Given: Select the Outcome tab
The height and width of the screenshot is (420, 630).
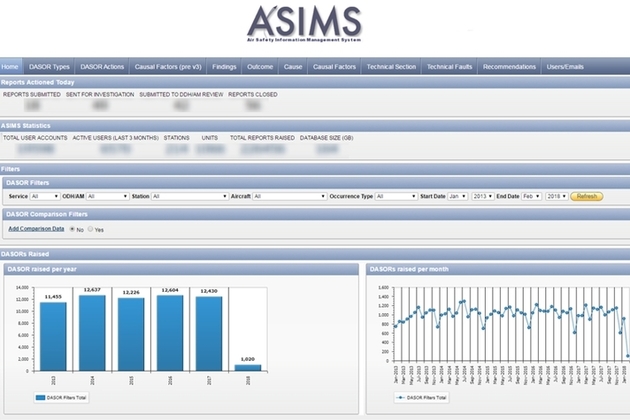Looking at the screenshot, I should (260, 67).
